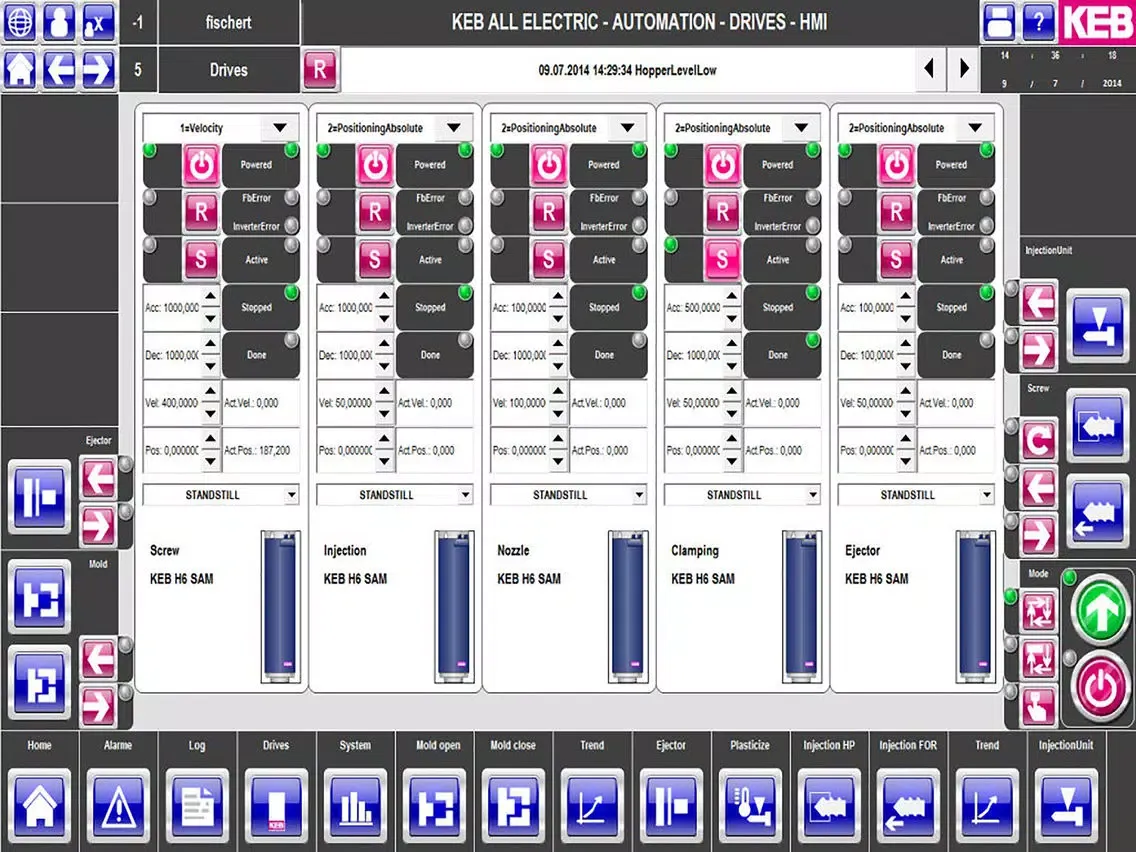Screen dimensions: 1136x852
Task: Click pink power-off button at bottom right
Action: [x=1100, y=685]
